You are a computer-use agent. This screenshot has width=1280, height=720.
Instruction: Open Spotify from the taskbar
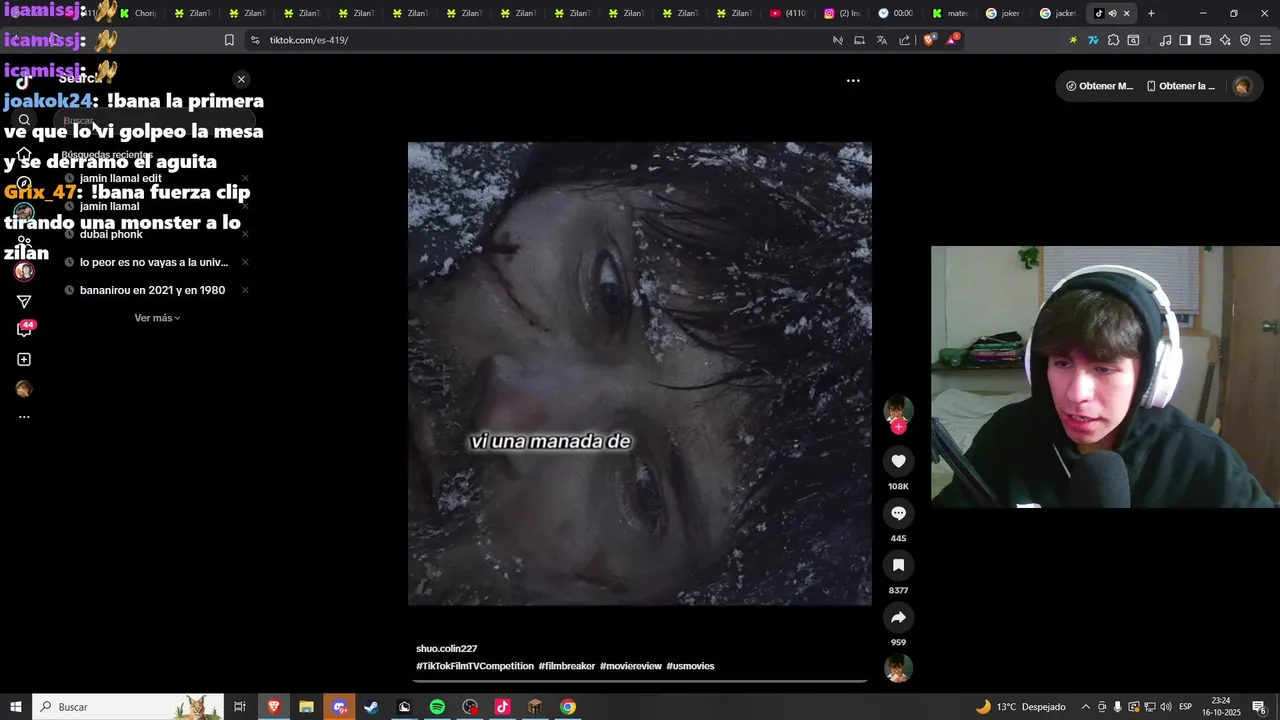coord(437,707)
